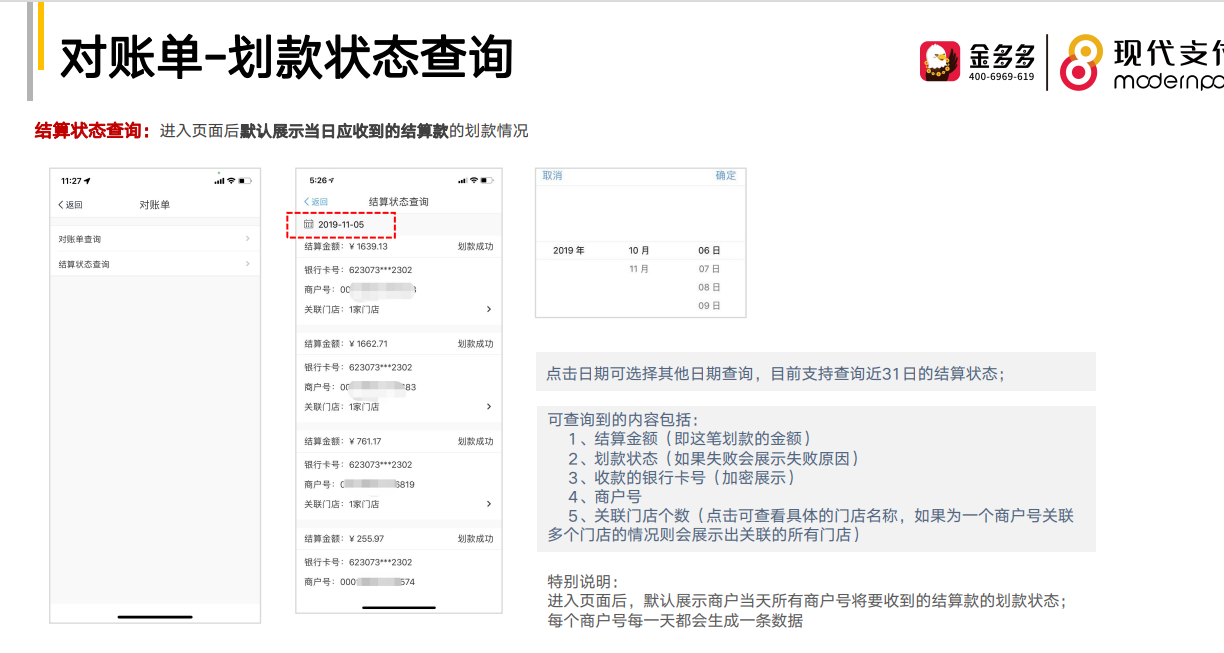Select 2019 年 in the date picker

click(569, 251)
